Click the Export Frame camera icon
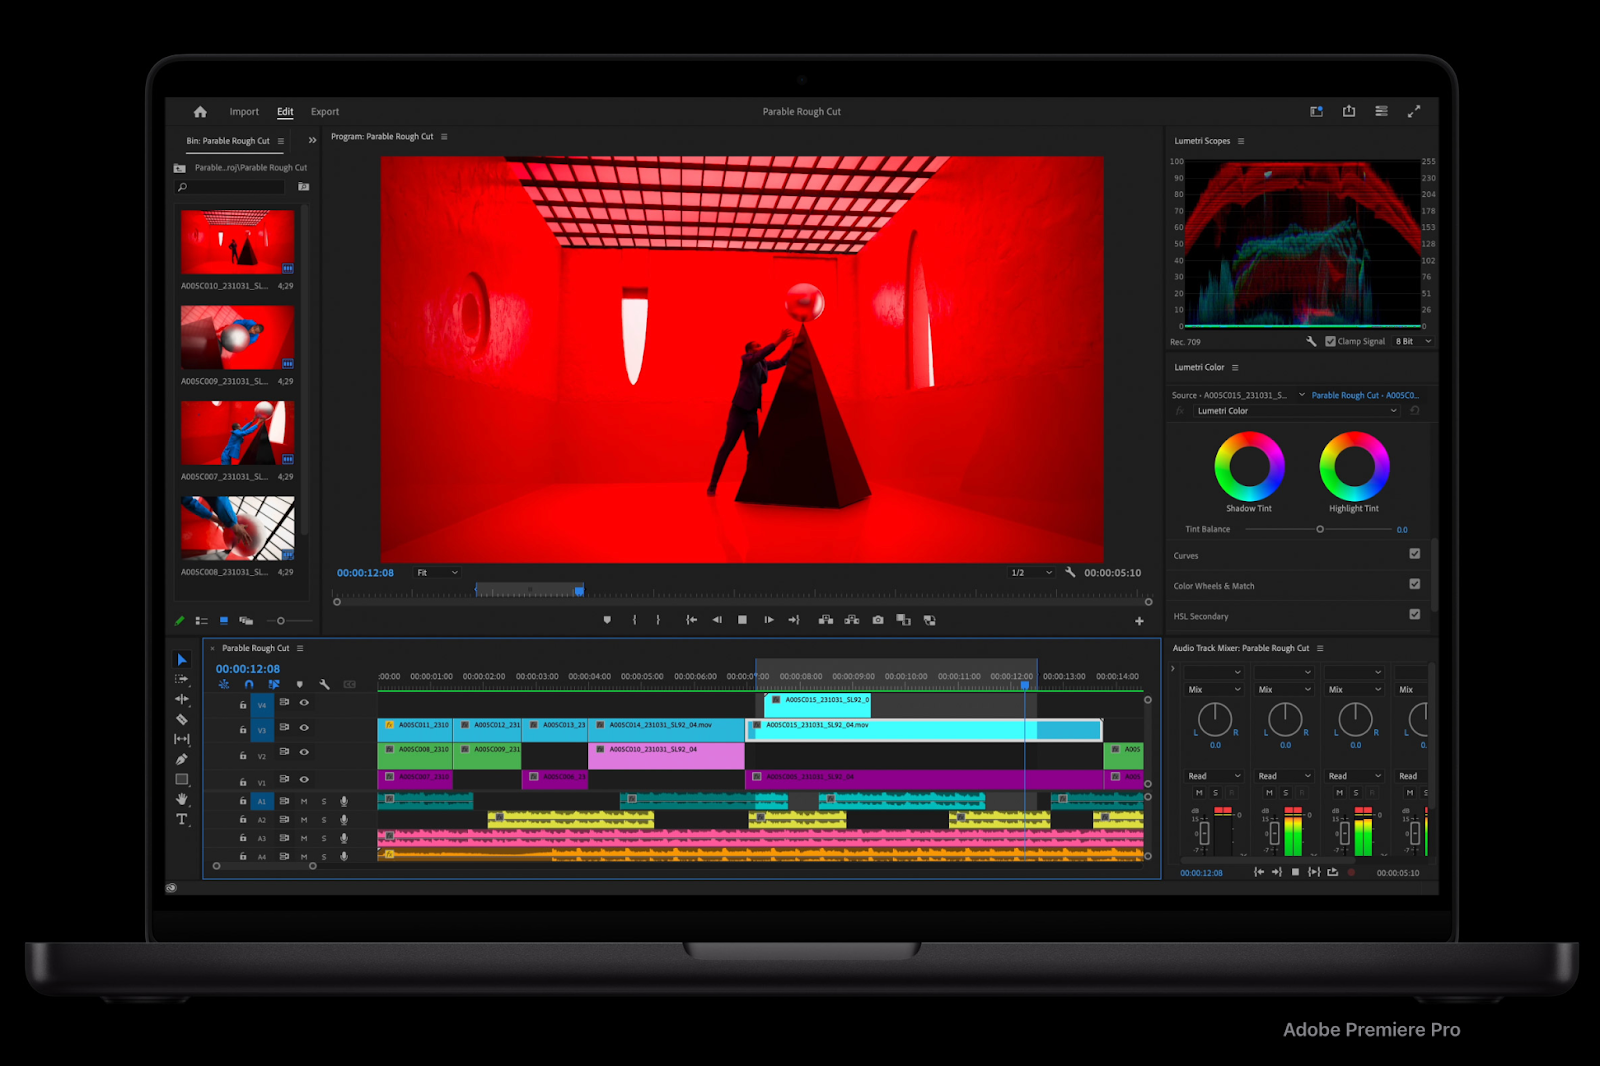The width and height of the screenshot is (1600, 1066). 878,620
